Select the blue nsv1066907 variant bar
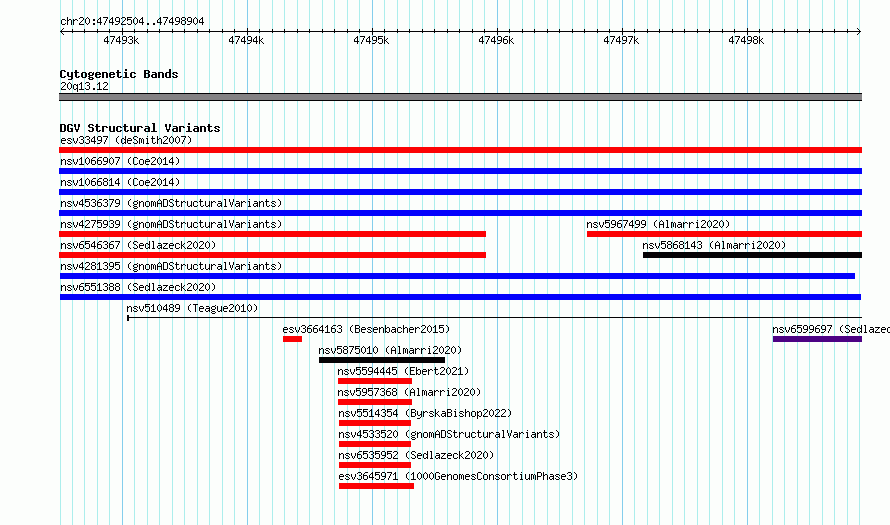 [460, 171]
